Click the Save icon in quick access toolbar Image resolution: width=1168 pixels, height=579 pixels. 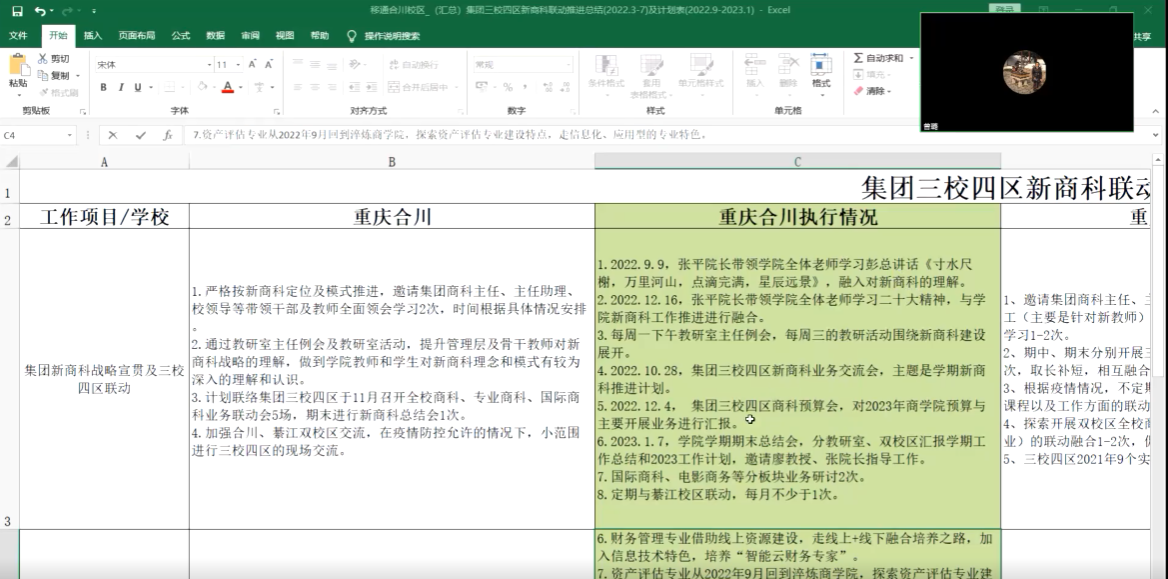17,11
